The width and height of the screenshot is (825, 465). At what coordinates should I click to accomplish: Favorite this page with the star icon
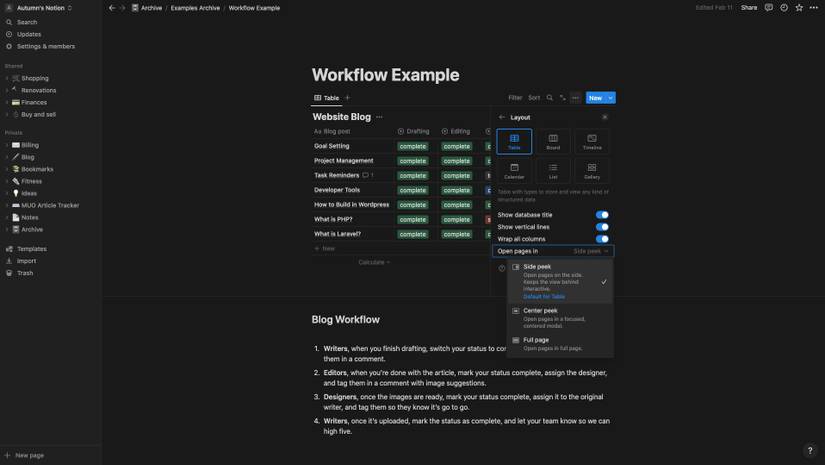point(798,8)
